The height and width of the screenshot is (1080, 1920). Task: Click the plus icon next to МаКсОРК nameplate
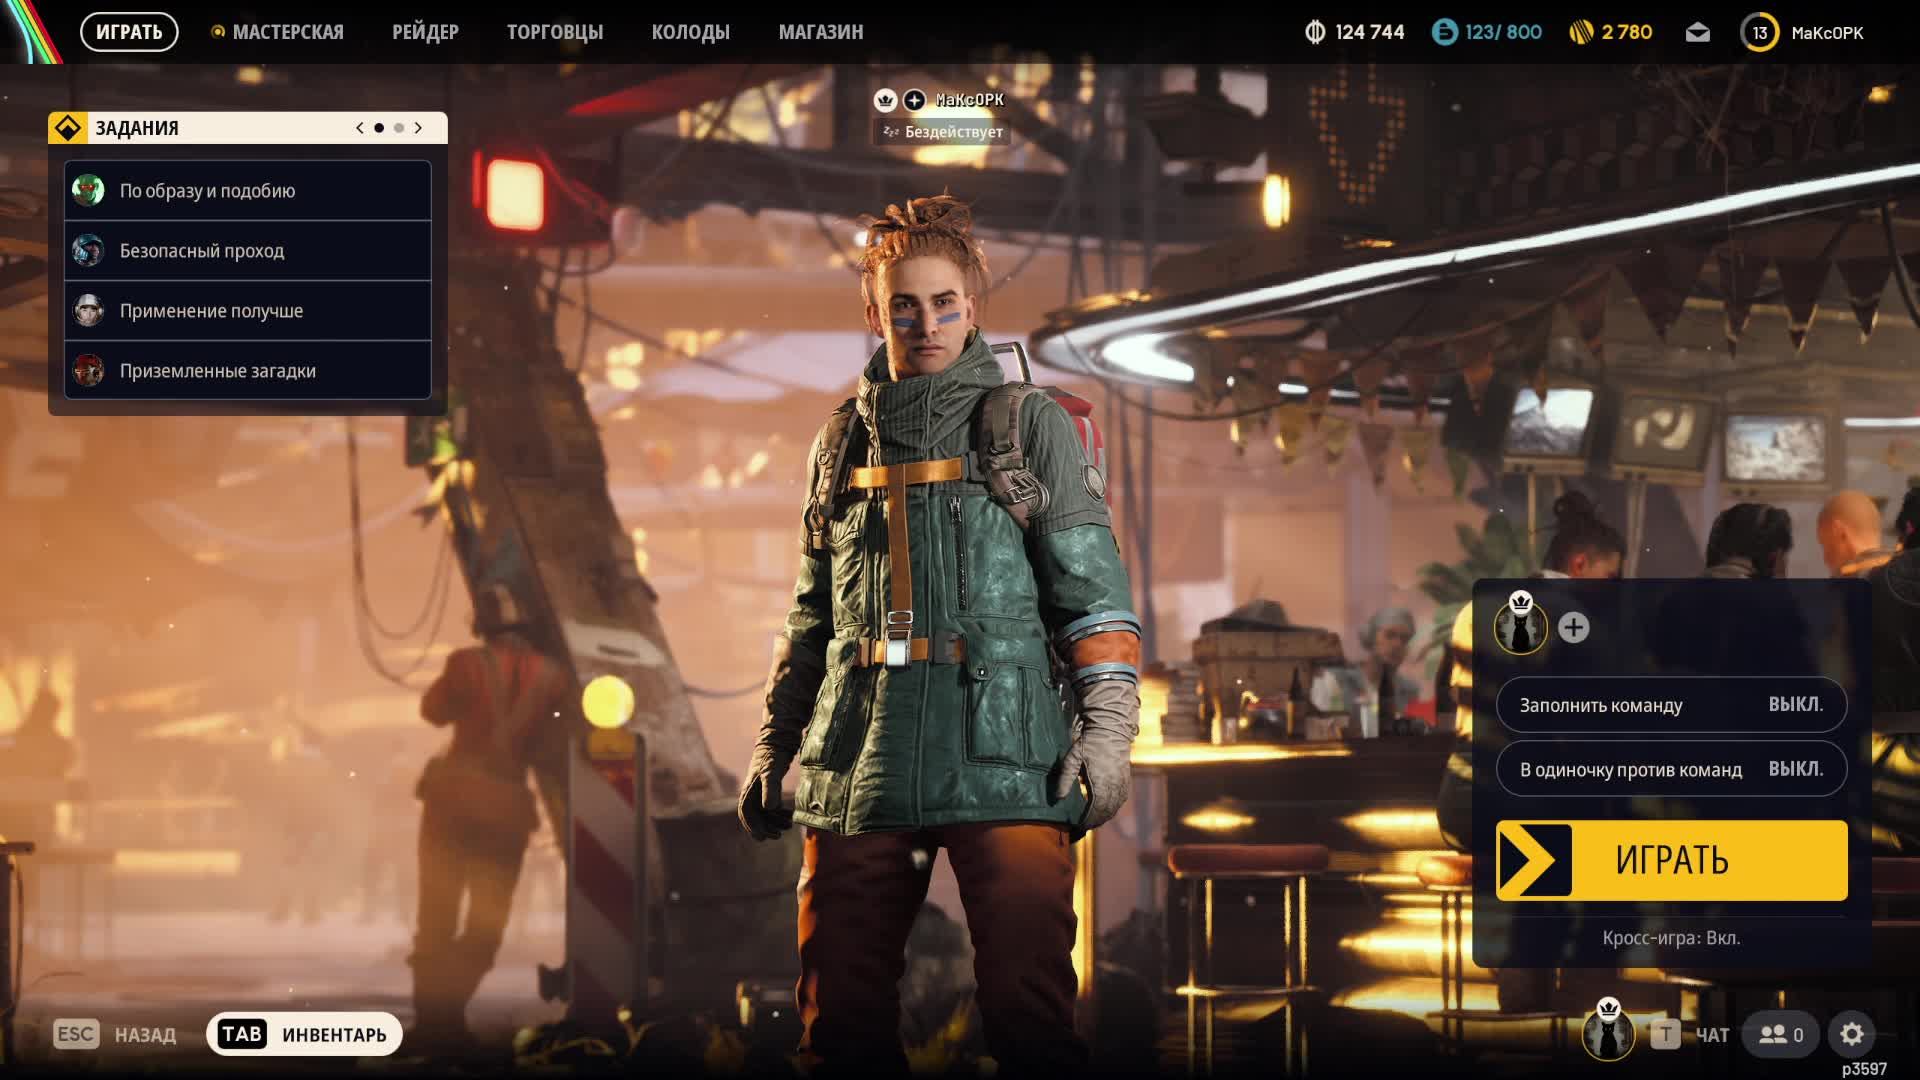(x=914, y=100)
